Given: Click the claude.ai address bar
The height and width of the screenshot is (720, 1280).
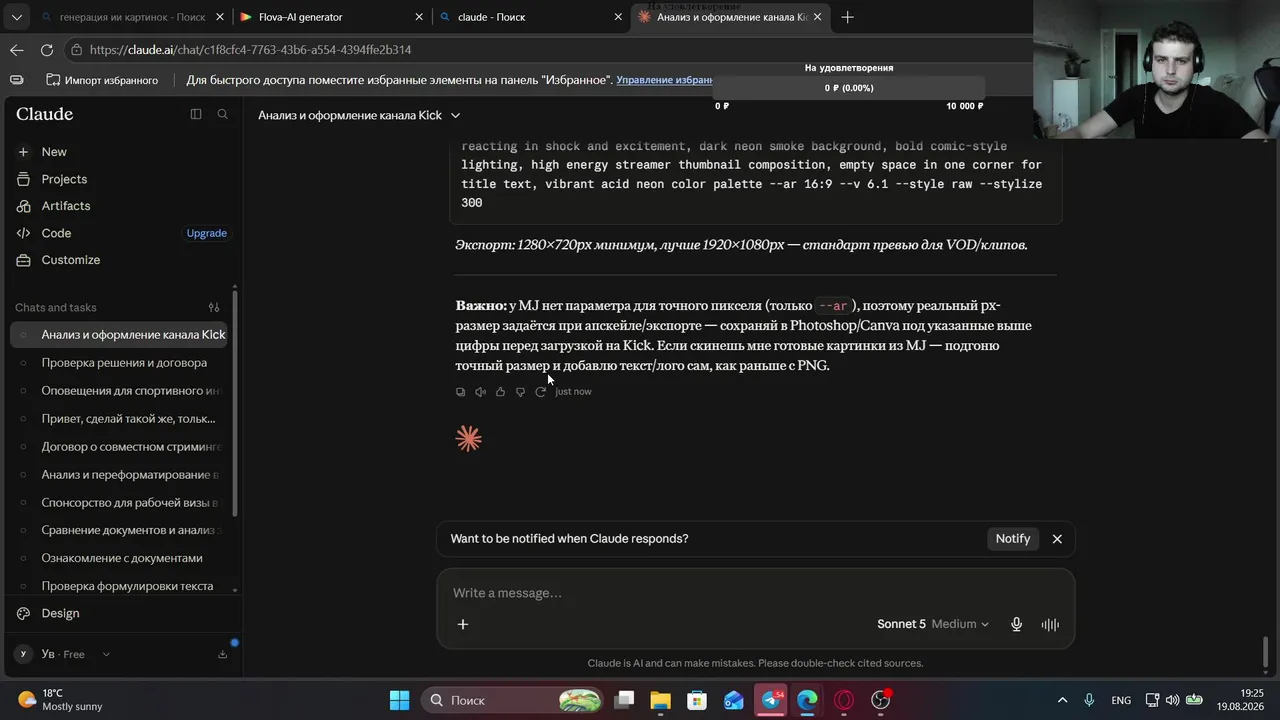Looking at the screenshot, I should [x=550, y=50].
